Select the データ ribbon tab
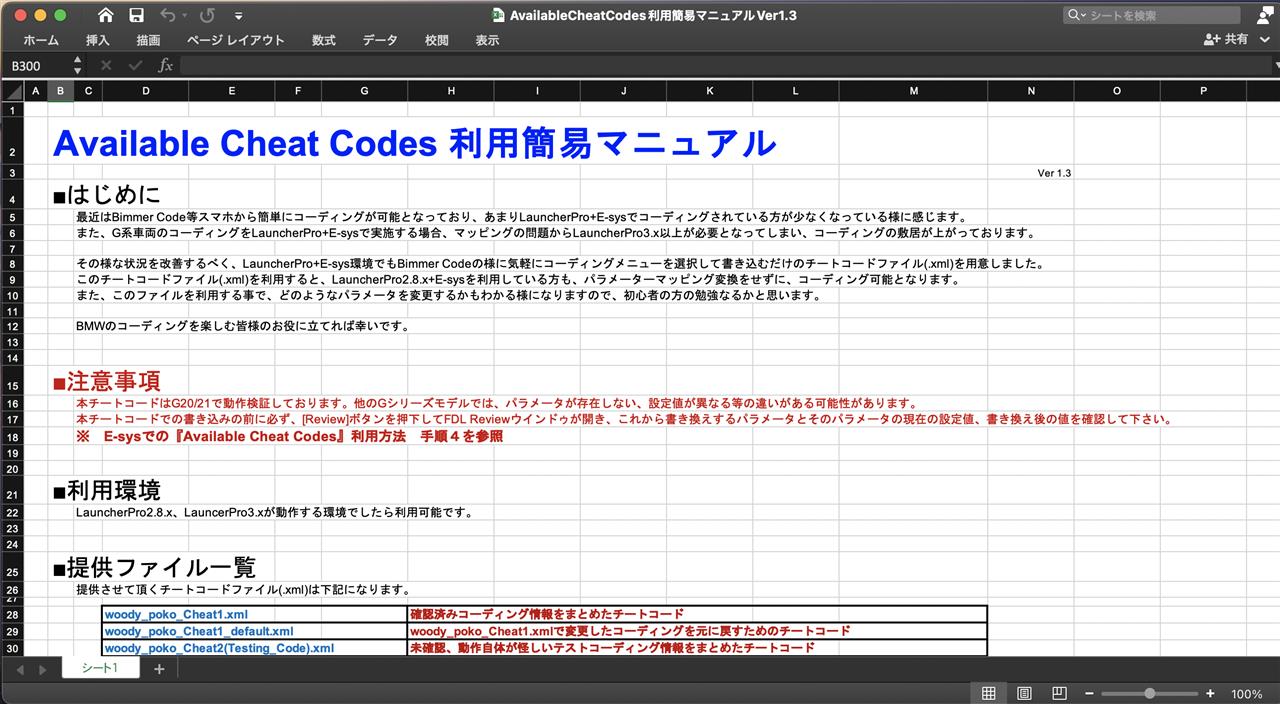1280x704 pixels. (380, 40)
